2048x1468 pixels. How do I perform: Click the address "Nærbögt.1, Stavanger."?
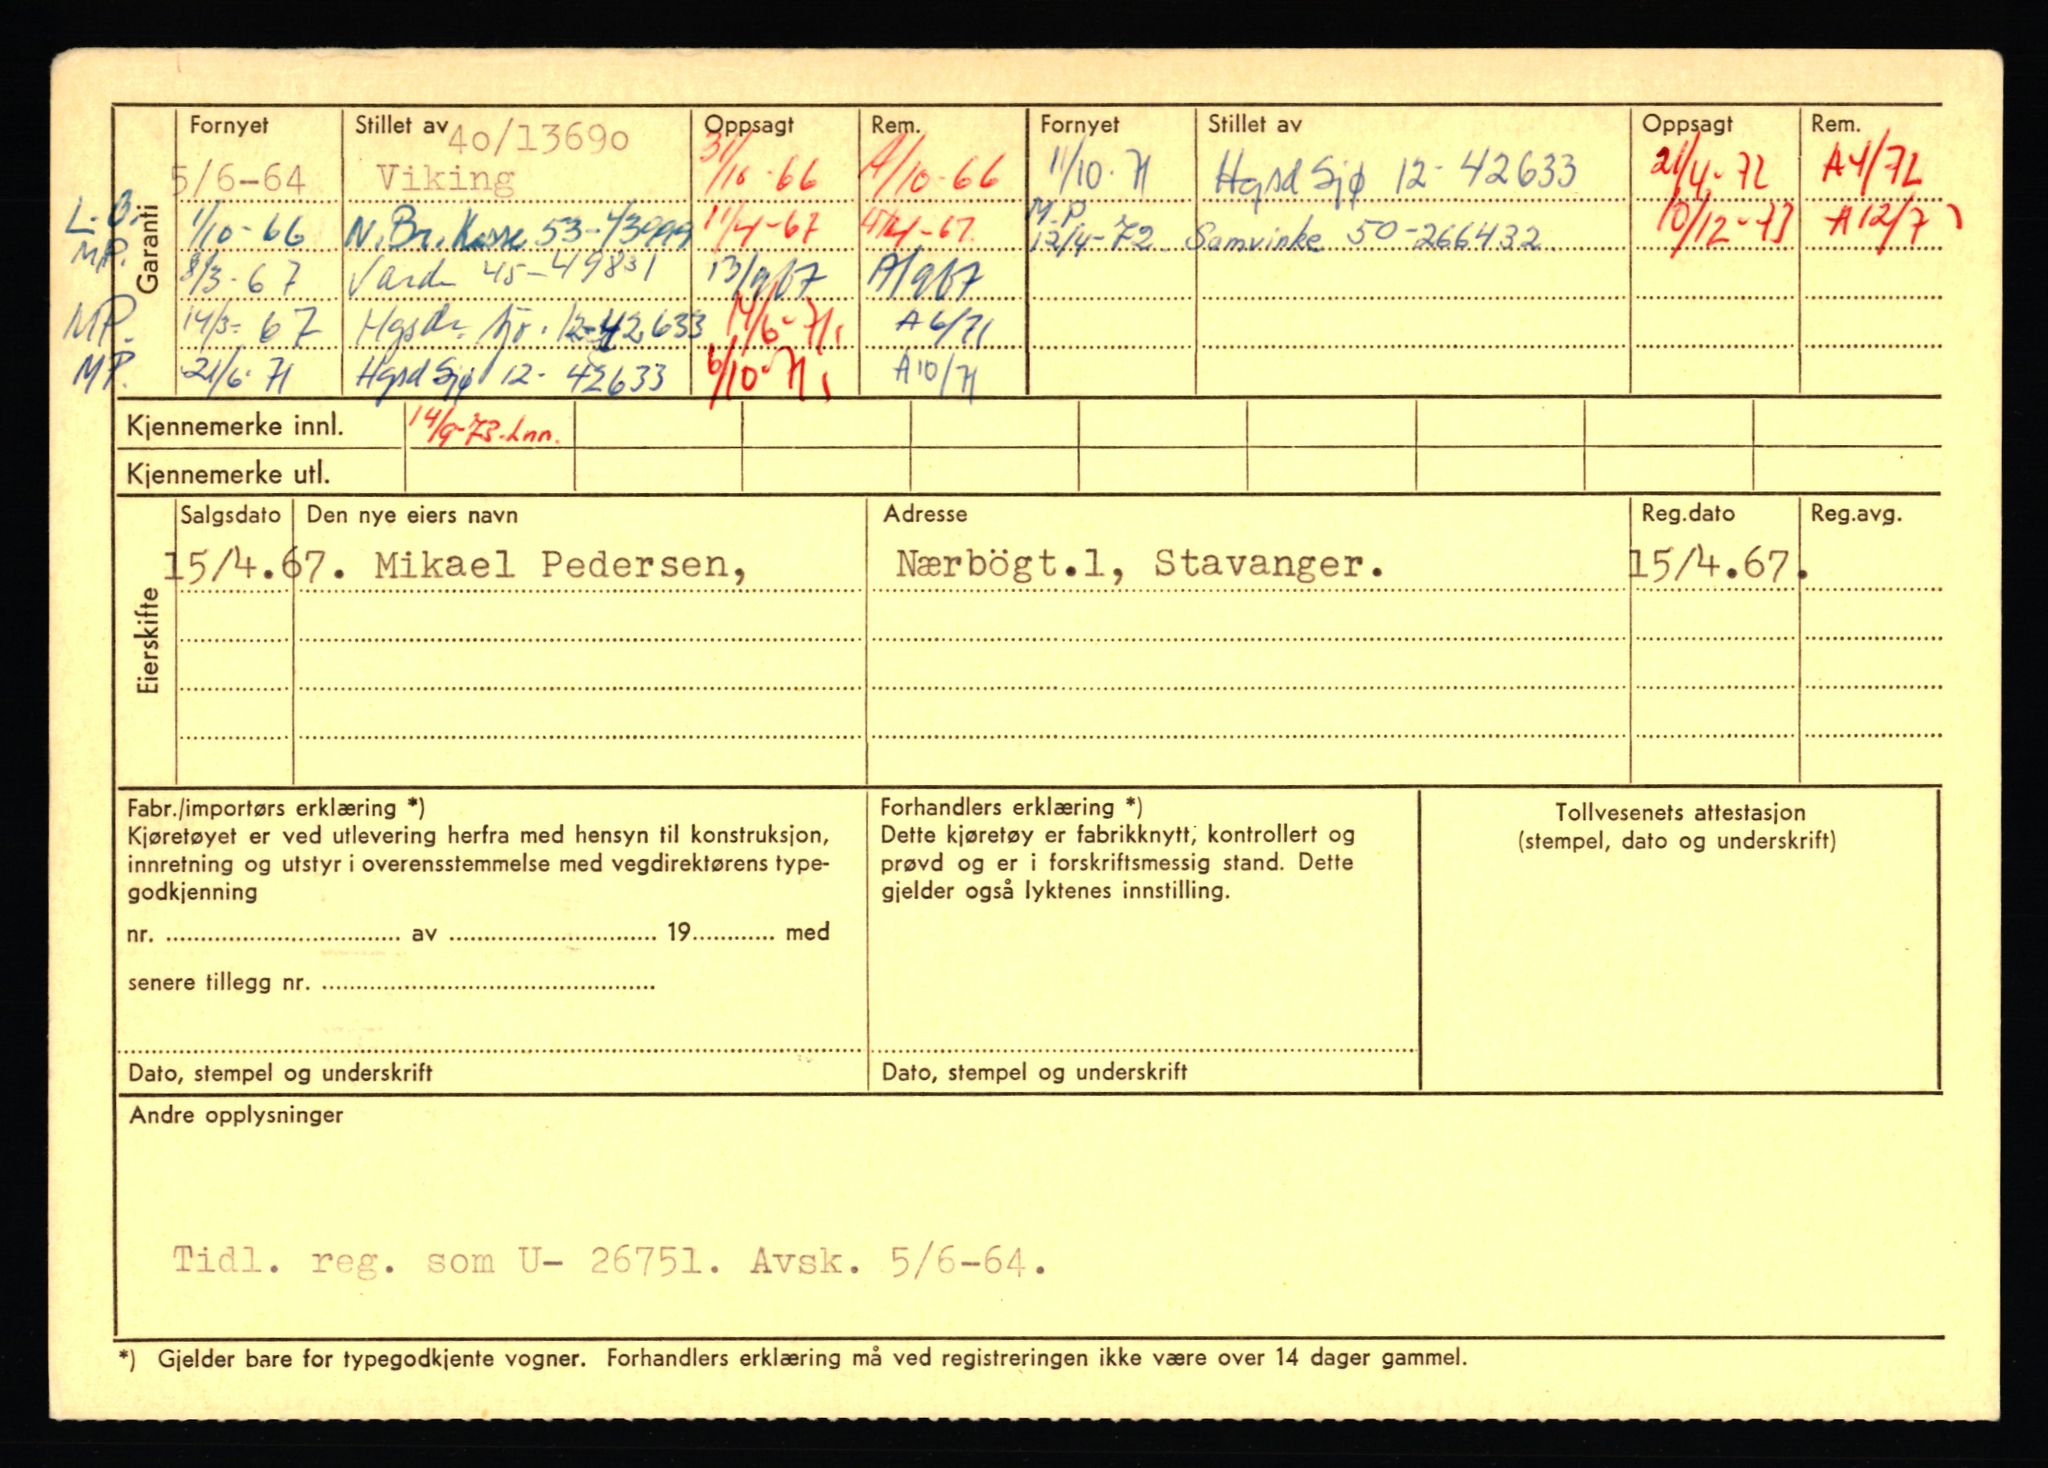pyautogui.click(x=1140, y=565)
